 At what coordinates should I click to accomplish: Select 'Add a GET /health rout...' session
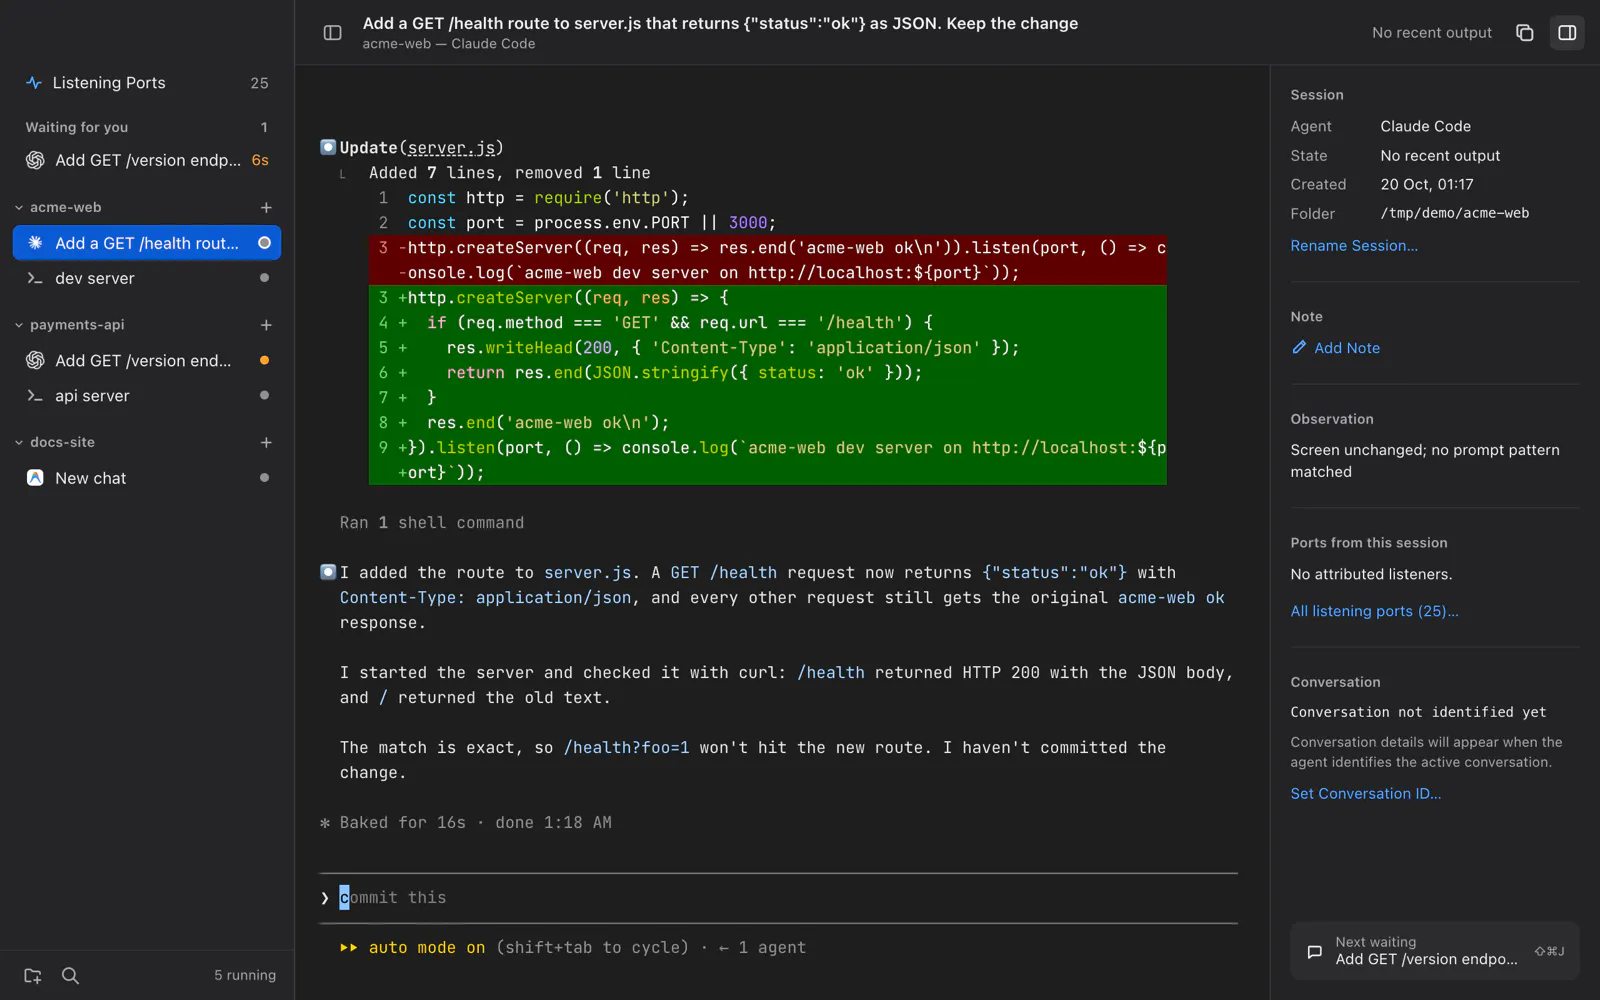[x=147, y=243]
